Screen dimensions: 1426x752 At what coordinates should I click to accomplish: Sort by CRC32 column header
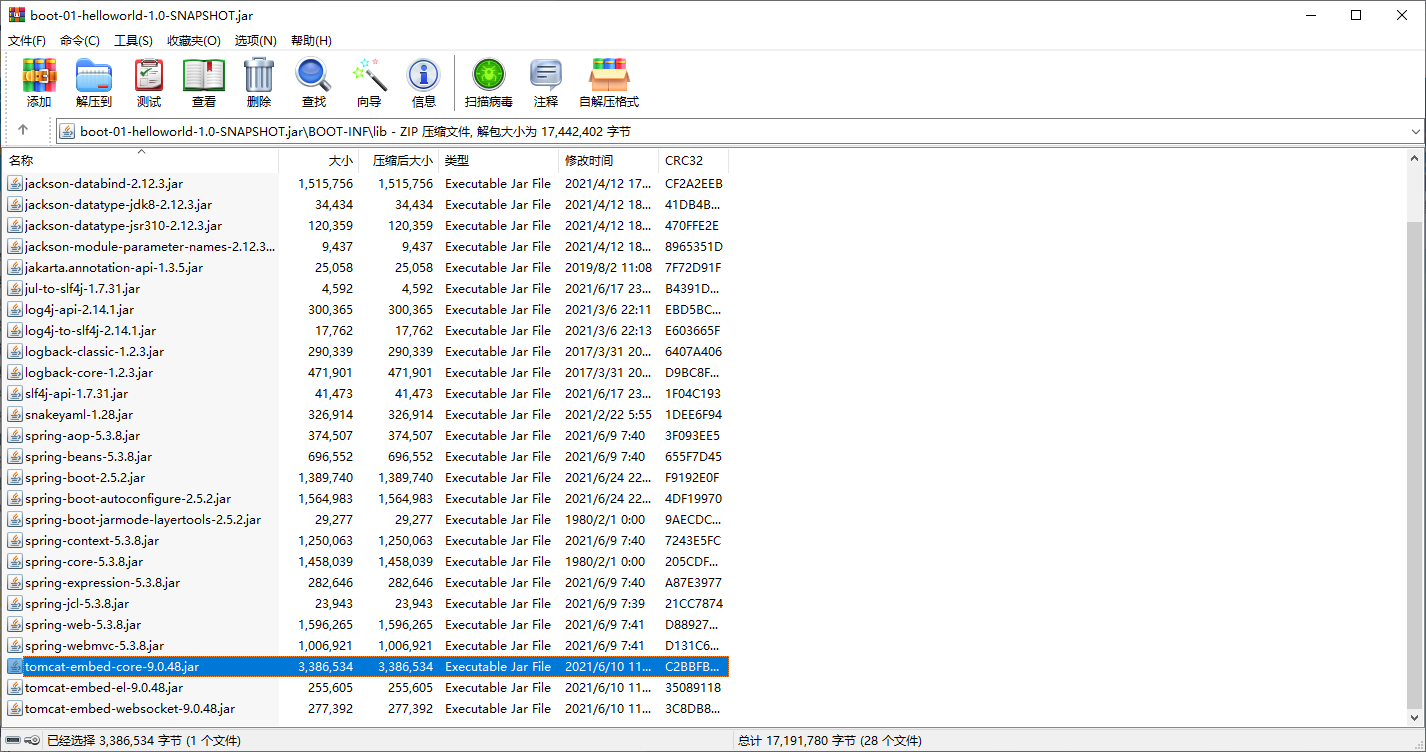694,160
